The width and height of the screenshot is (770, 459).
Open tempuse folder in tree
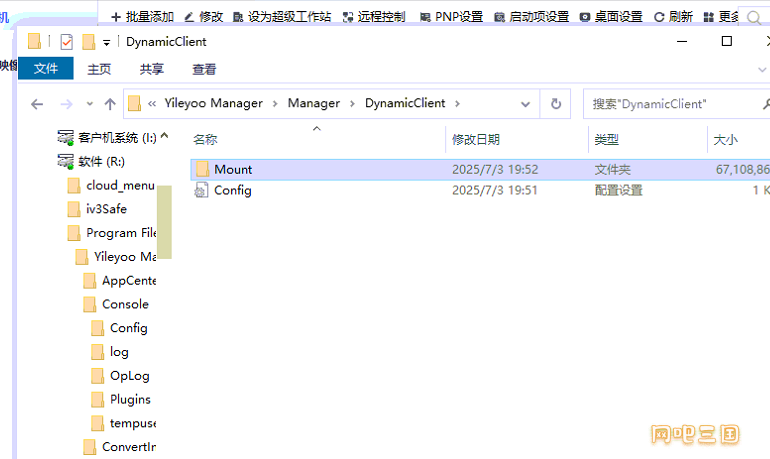point(124,423)
